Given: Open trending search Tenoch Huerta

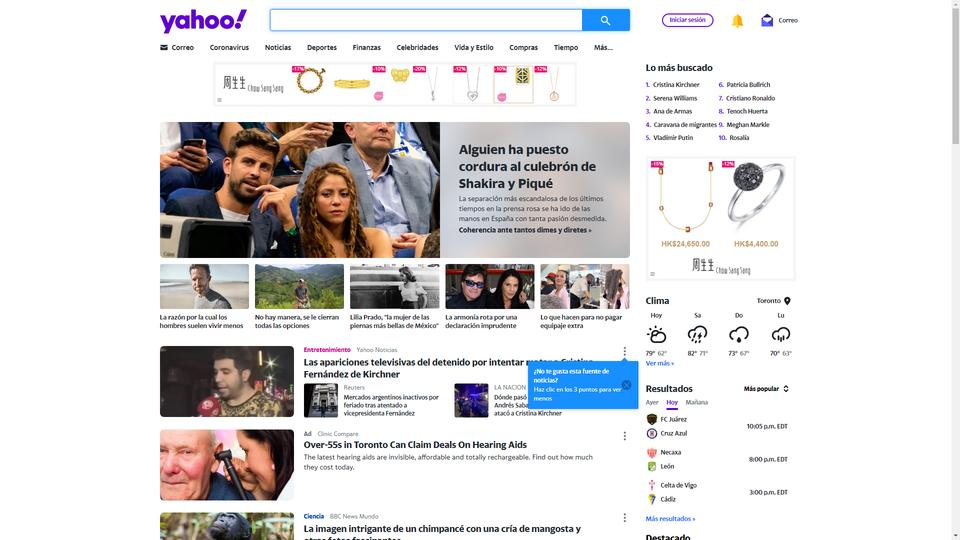Looking at the screenshot, I should point(747,111).
